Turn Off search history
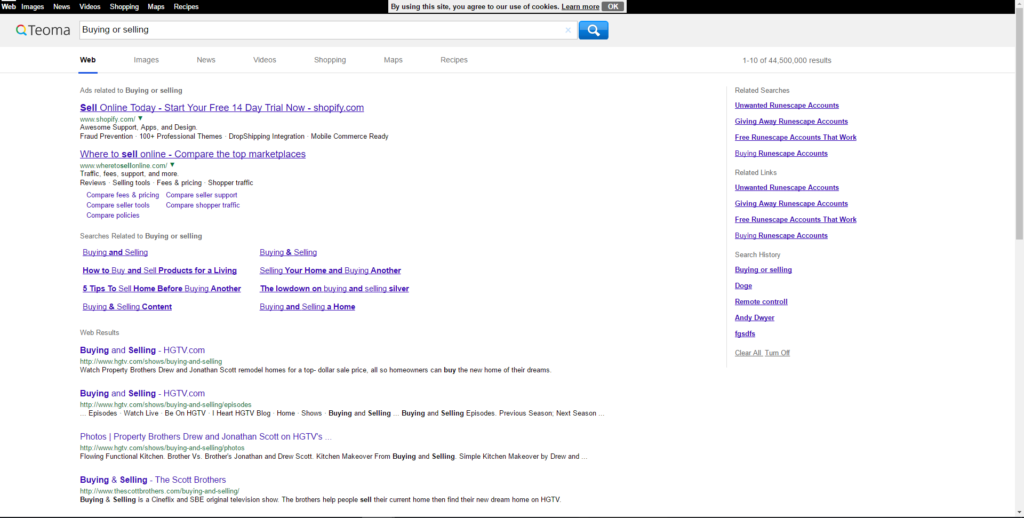This screenshot has height=518, width=1024. click(x=777, y=353)
